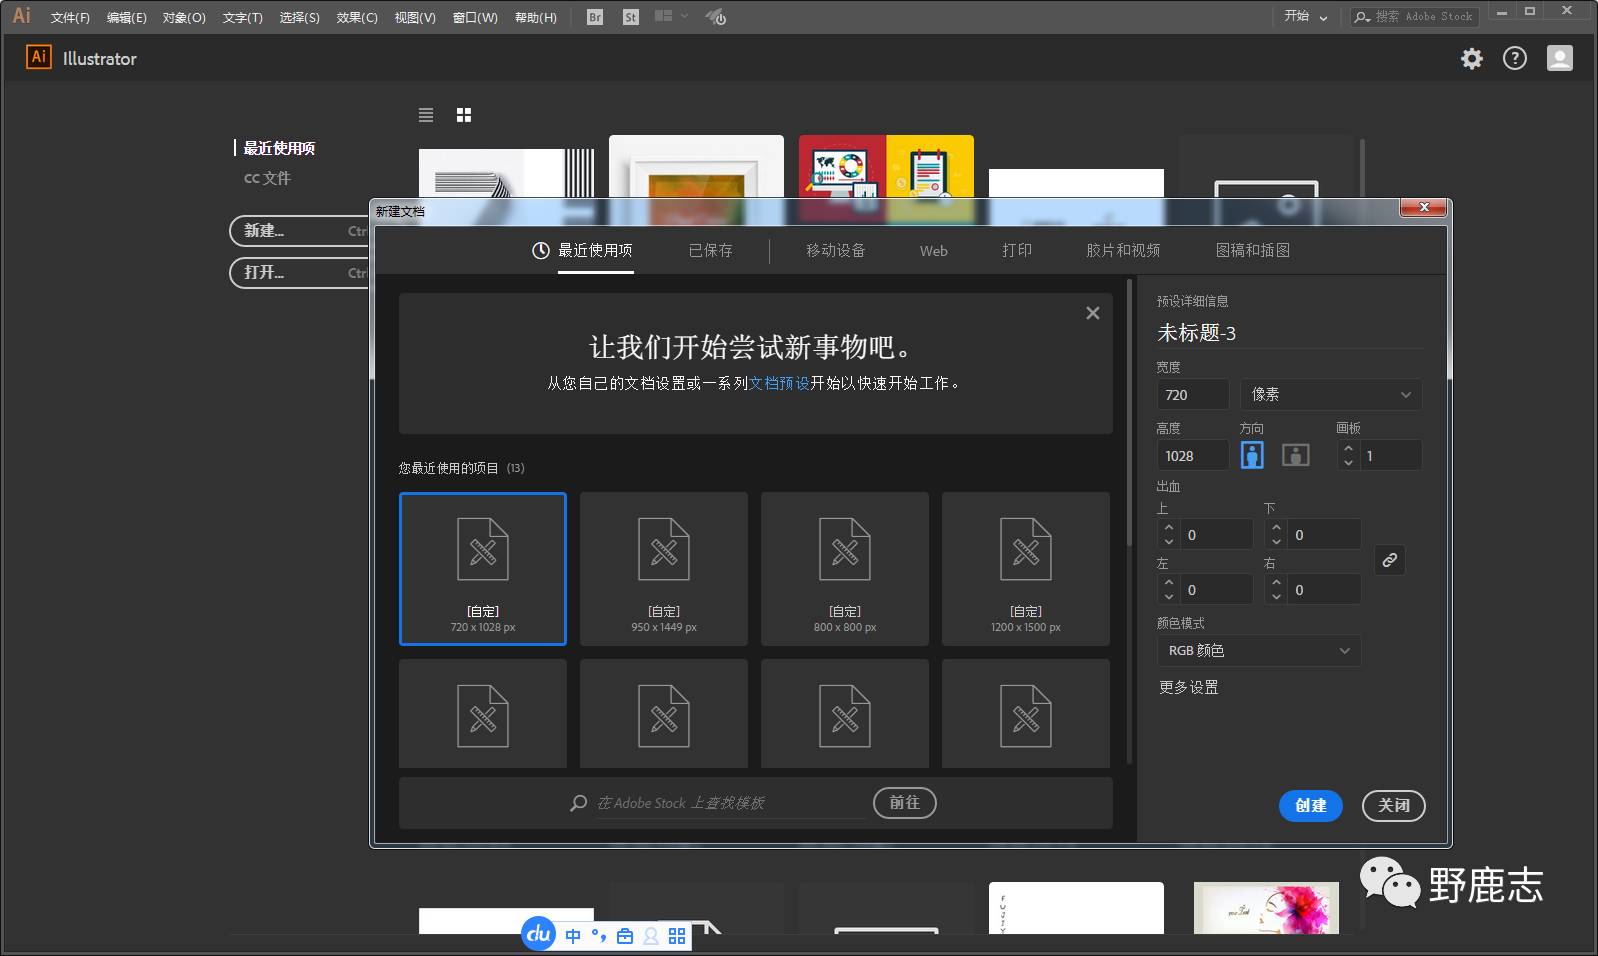Open Adobe Bridge from the Br icon
The image size is (1598, 956).
tap(595, 17)
